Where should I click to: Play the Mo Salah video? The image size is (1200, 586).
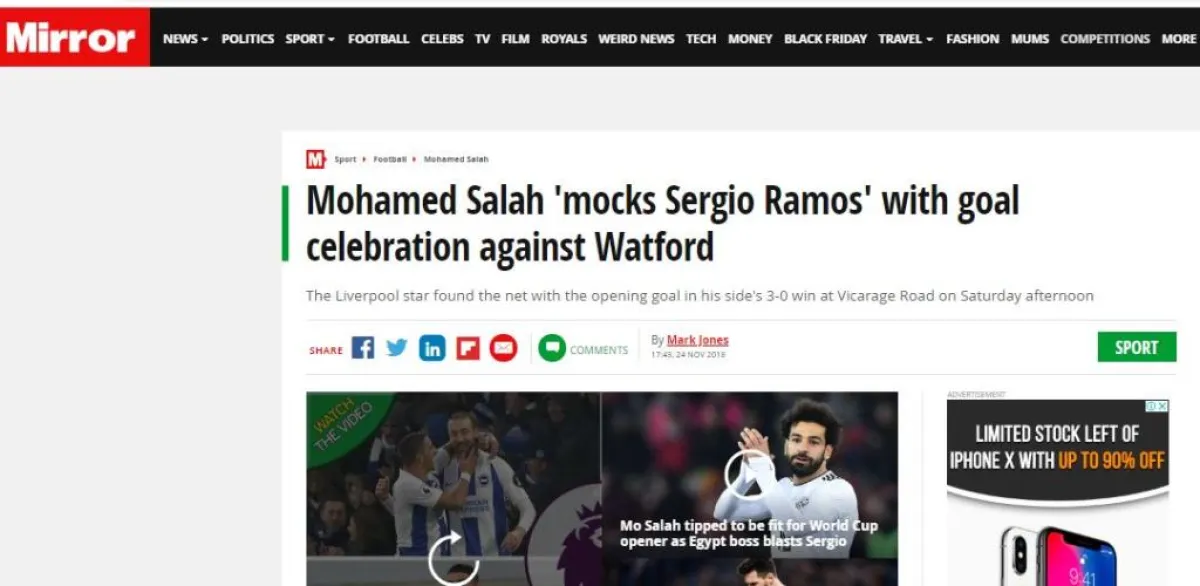pos(750,475)
